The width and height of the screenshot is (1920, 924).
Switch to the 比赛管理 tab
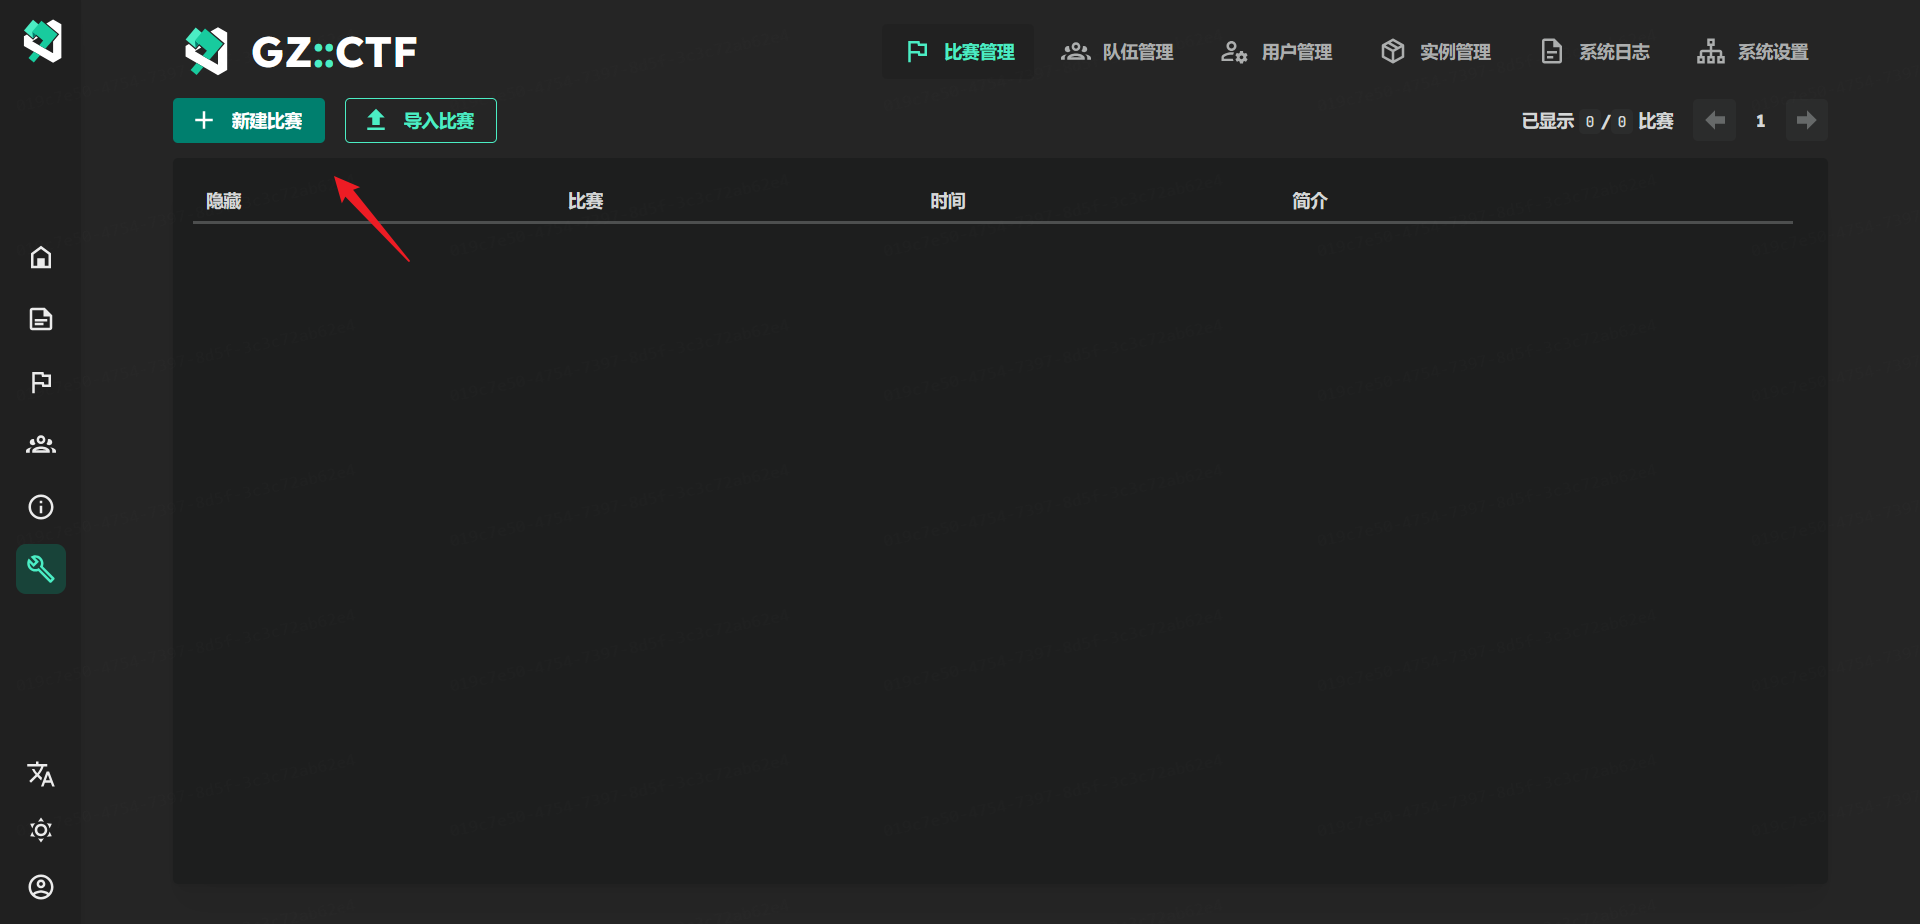point(959,52)
